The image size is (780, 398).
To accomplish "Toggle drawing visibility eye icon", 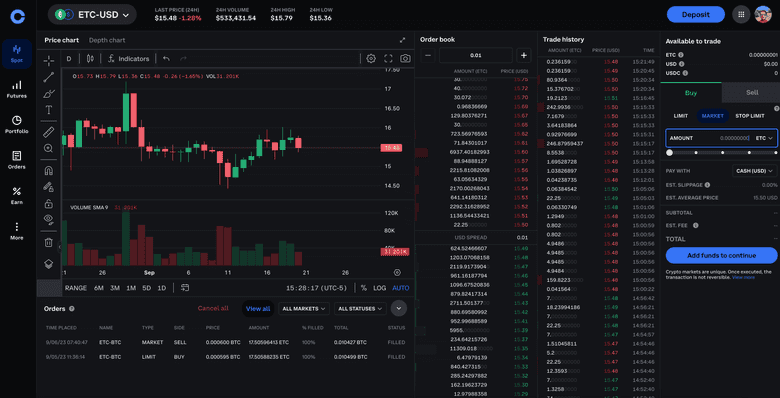I will coord(49,218).
